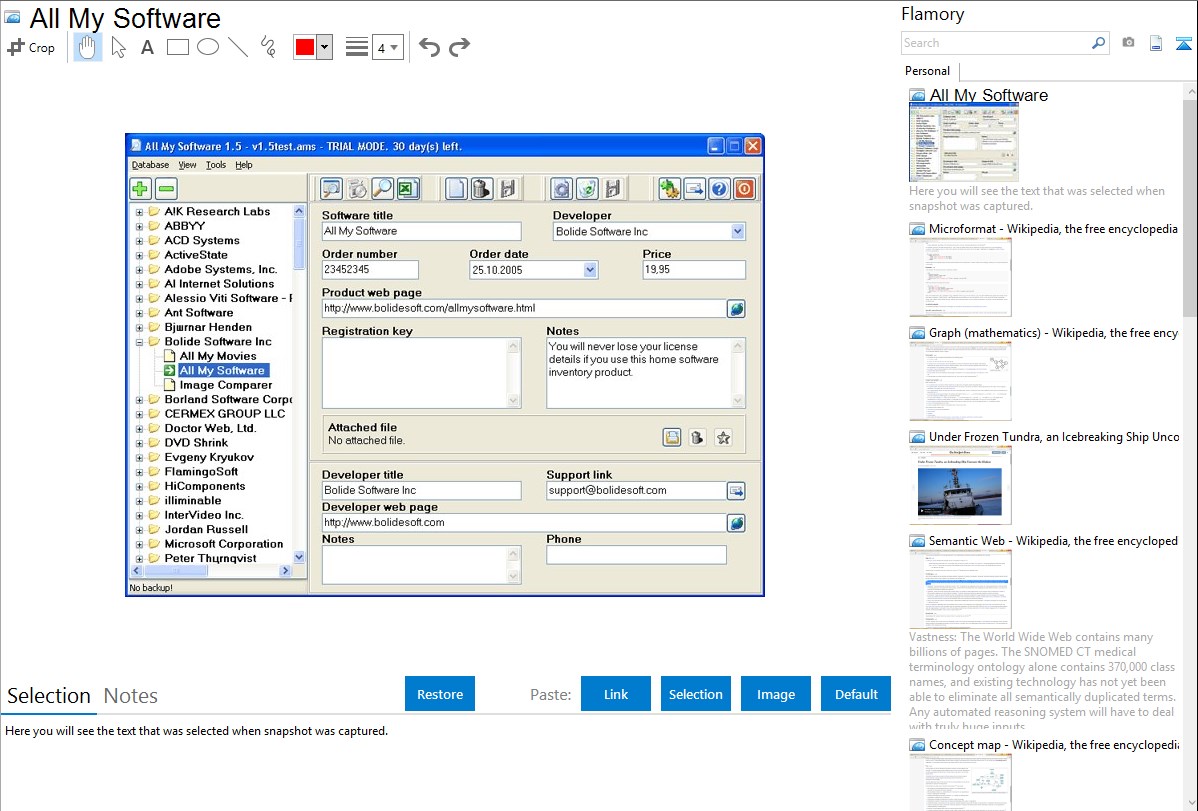
Task: Open the color picker dropdown arrow
Action: pyautogui.click(x=325, y=47)
